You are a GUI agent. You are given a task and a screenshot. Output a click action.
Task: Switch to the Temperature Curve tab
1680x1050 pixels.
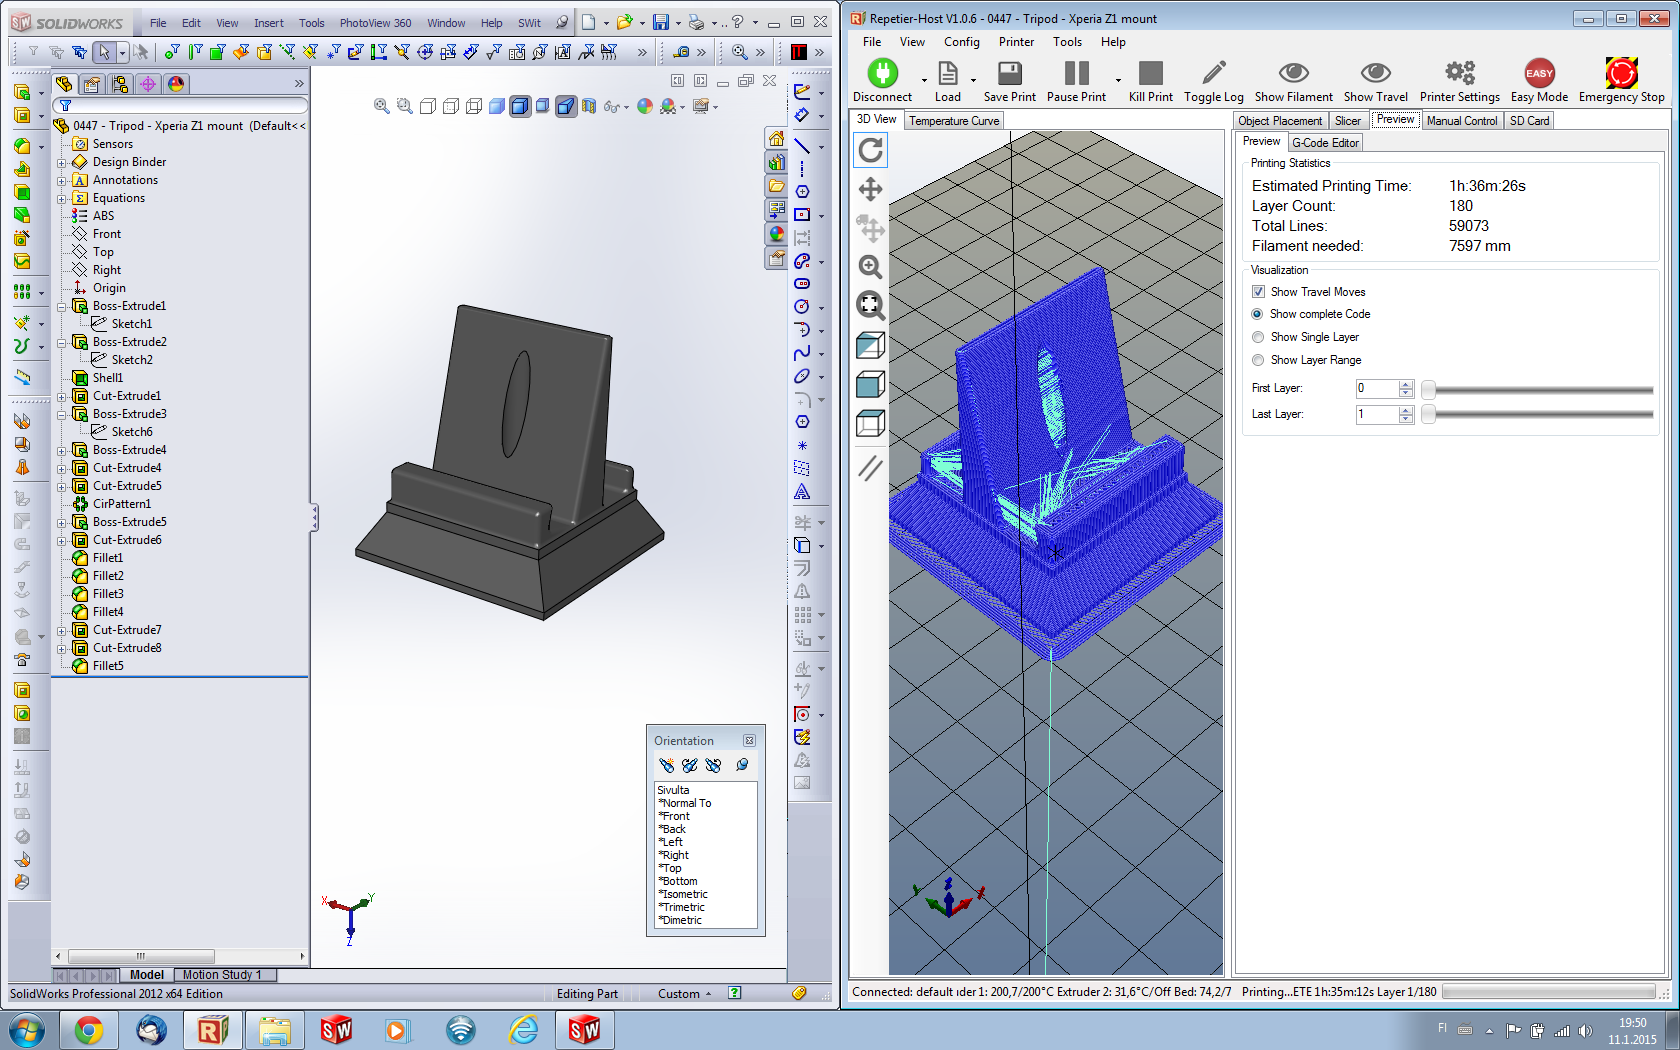pyautogui.click(x=954, y=121)
